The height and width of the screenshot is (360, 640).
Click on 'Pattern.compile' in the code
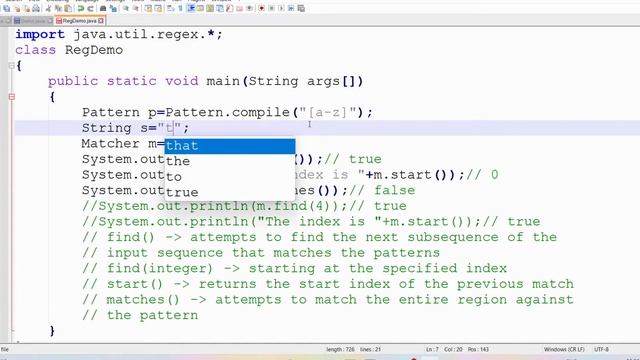(227, 112)
